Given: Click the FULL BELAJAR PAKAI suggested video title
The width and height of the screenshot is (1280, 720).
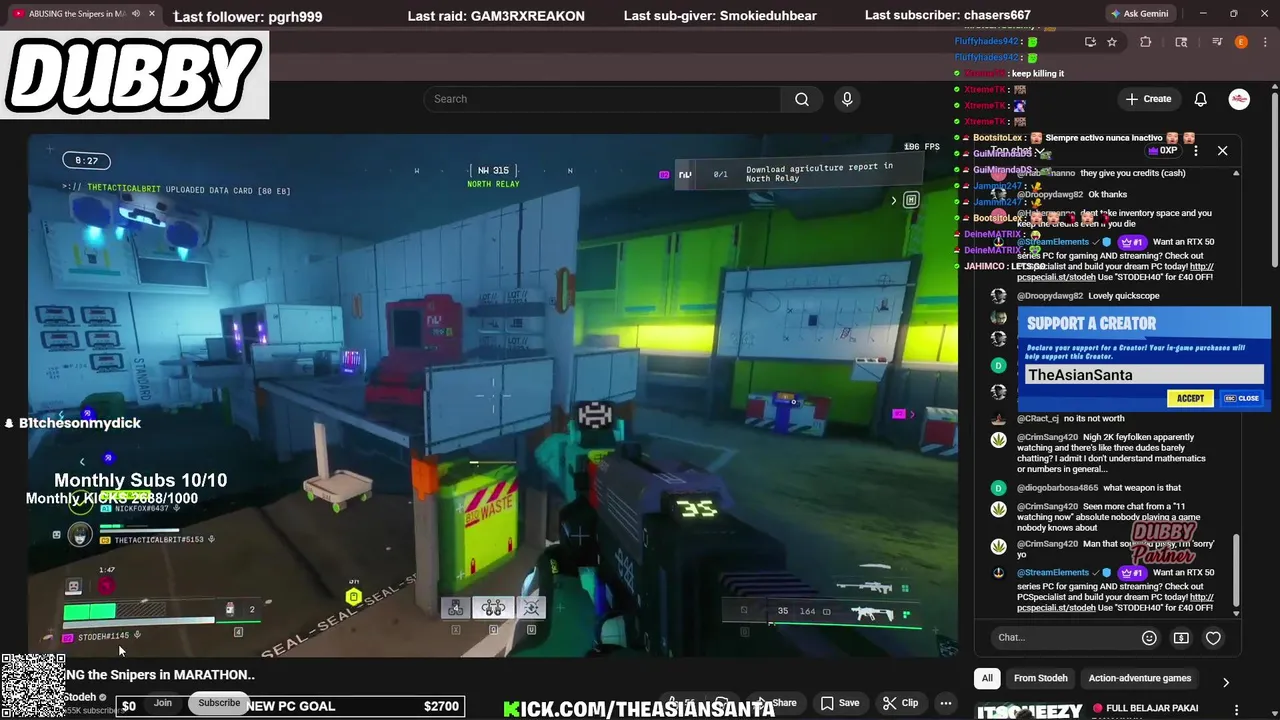Looking at the screenshot, I should coord(1152,708).
